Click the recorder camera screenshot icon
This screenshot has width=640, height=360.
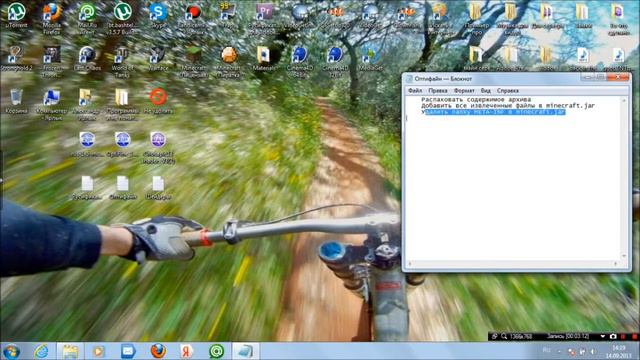[613, 336]
